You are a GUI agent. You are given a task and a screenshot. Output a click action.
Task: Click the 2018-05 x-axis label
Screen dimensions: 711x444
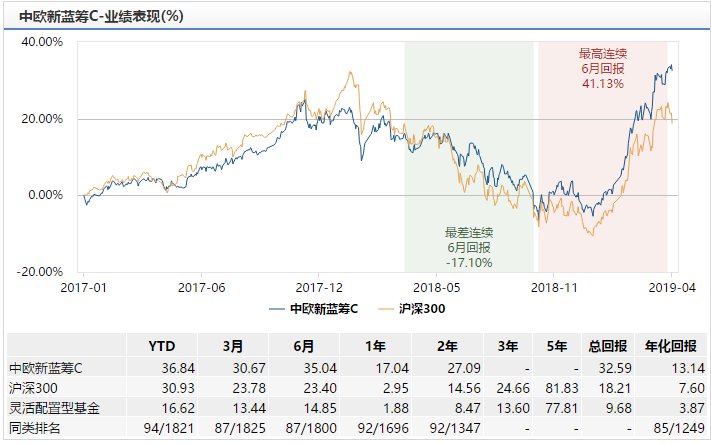(437, 288)
